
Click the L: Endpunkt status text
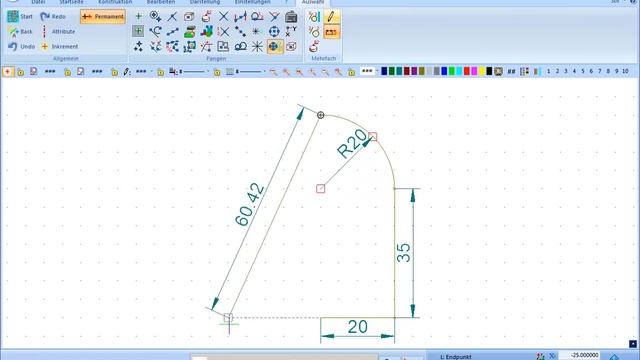click(456, 357)
